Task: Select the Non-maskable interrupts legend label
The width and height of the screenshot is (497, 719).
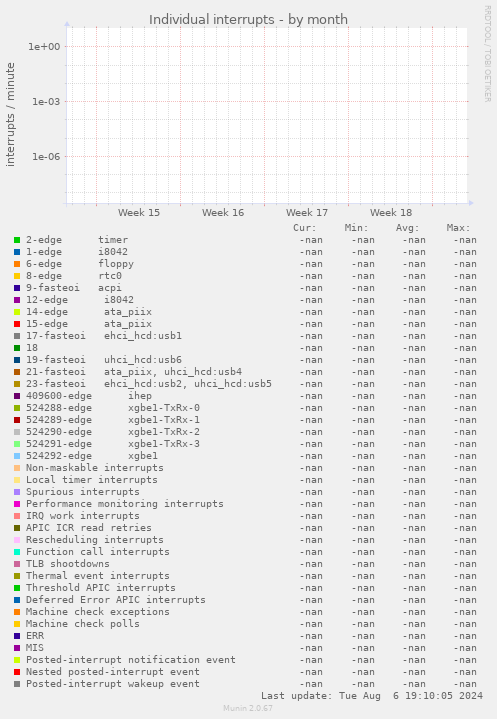Action: click(94, 468)
